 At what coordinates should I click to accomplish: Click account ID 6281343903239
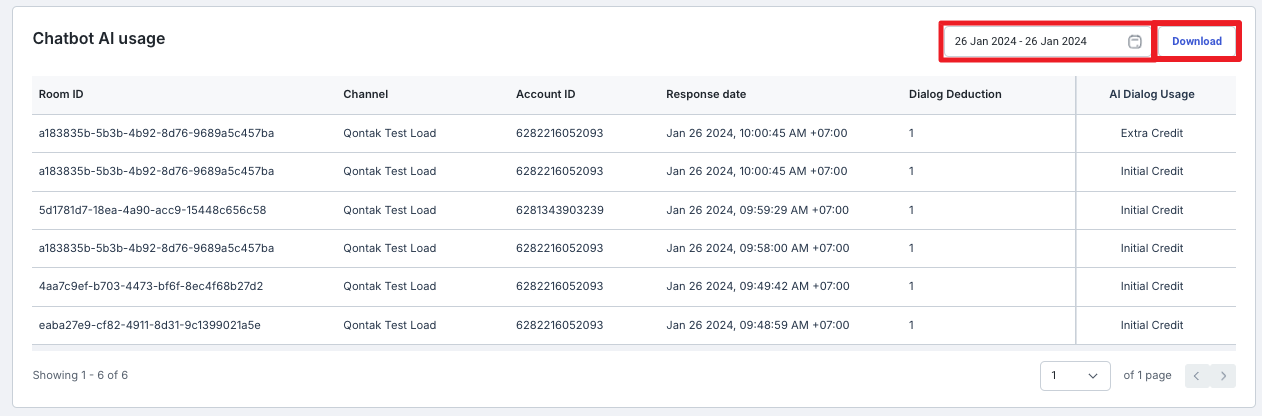coord(560,210)
